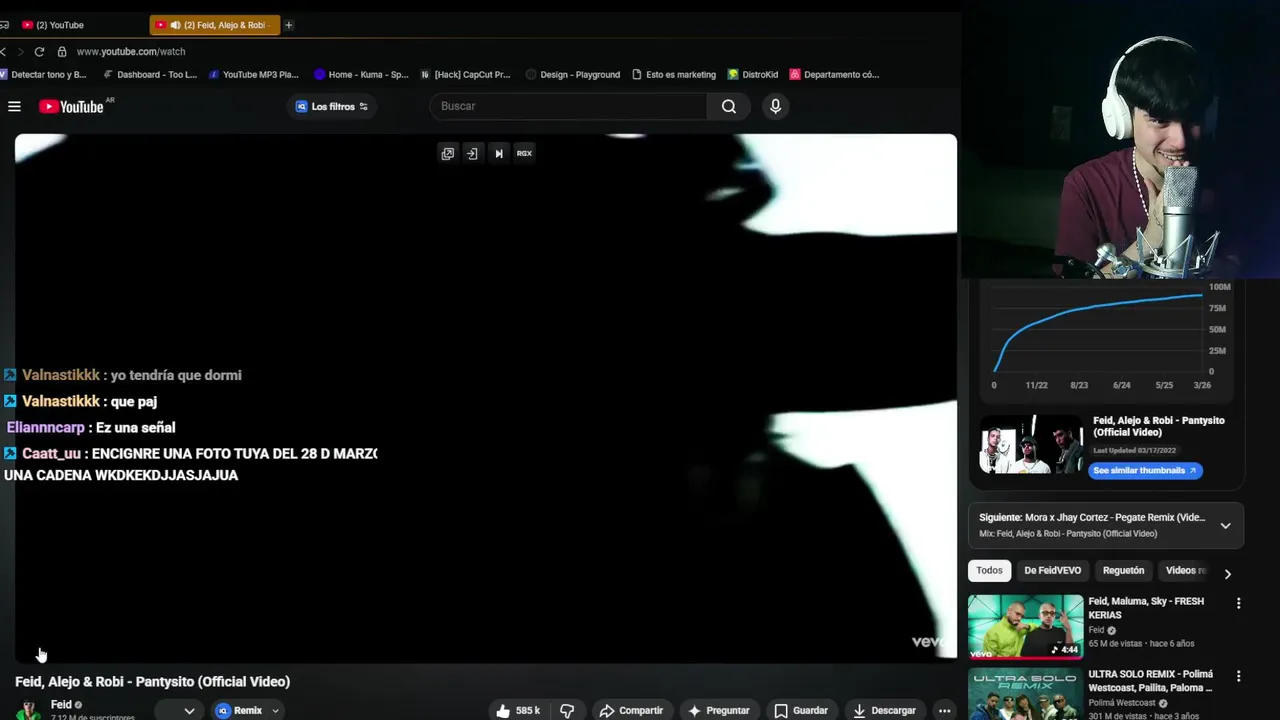Click the enter-arrow icon above the video
1280x720 pixels.
click(472, 153)
